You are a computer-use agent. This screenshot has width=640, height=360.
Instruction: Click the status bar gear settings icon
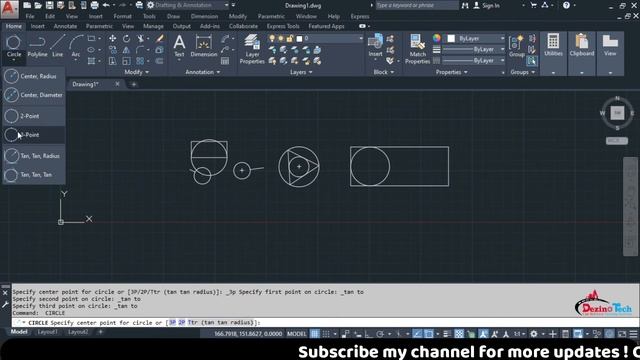(533, 334)
